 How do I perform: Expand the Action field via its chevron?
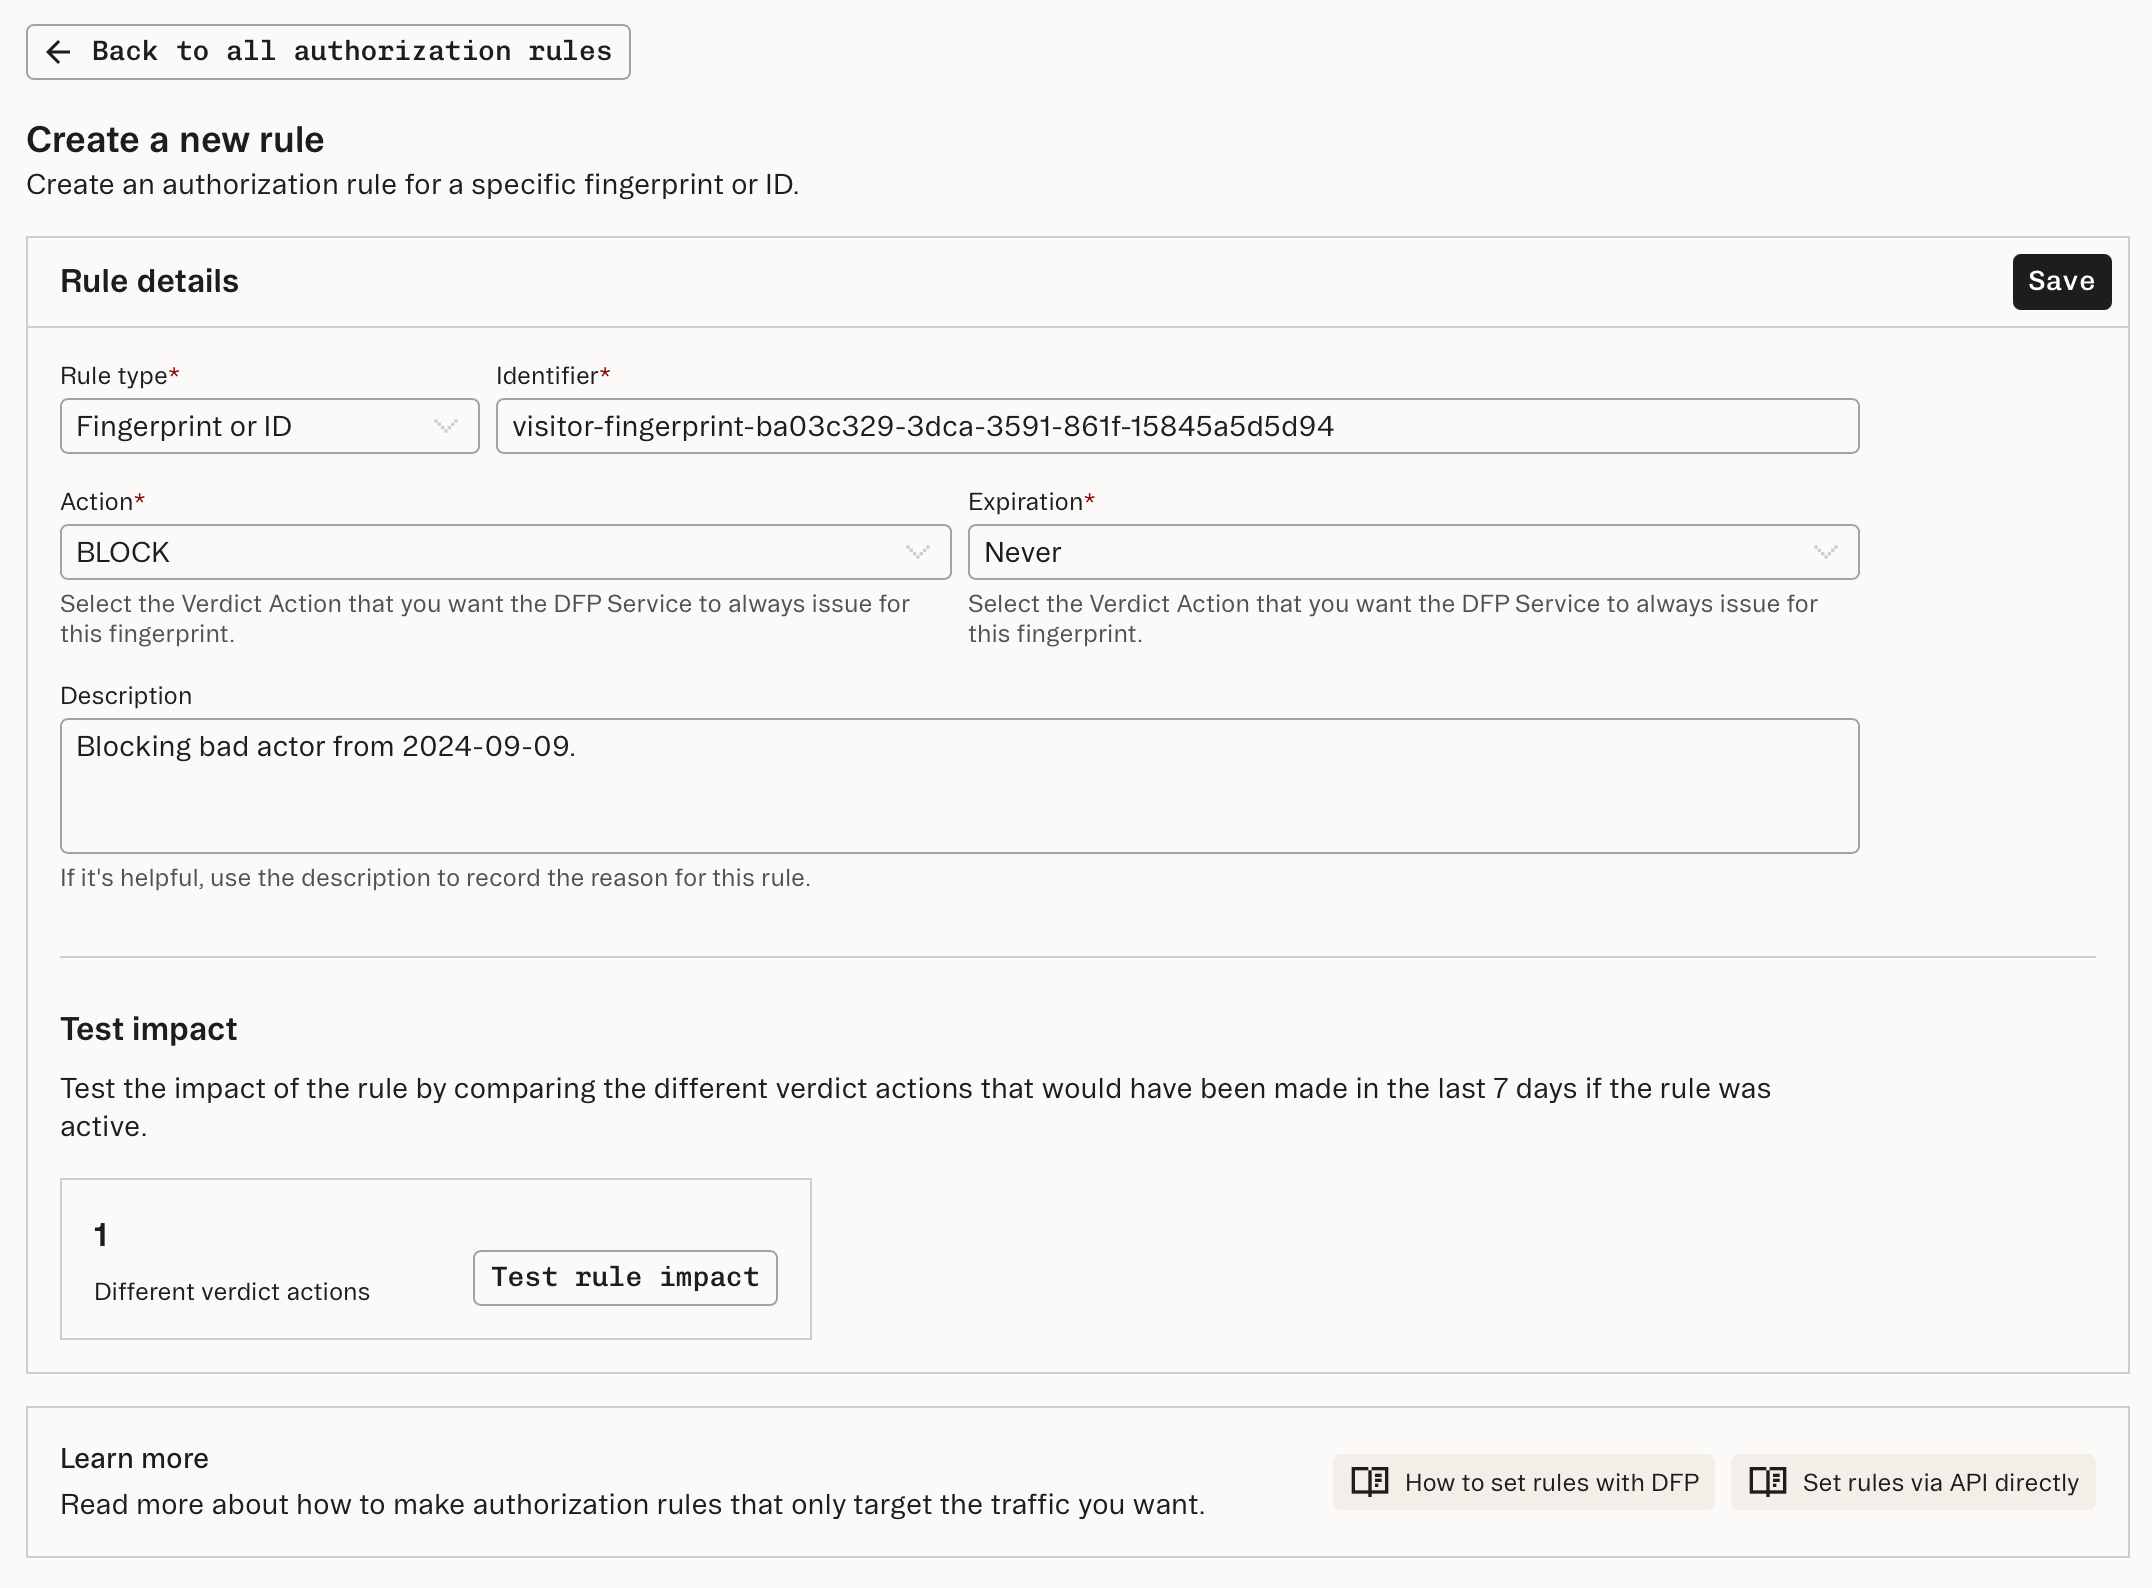tap(917, 551)
